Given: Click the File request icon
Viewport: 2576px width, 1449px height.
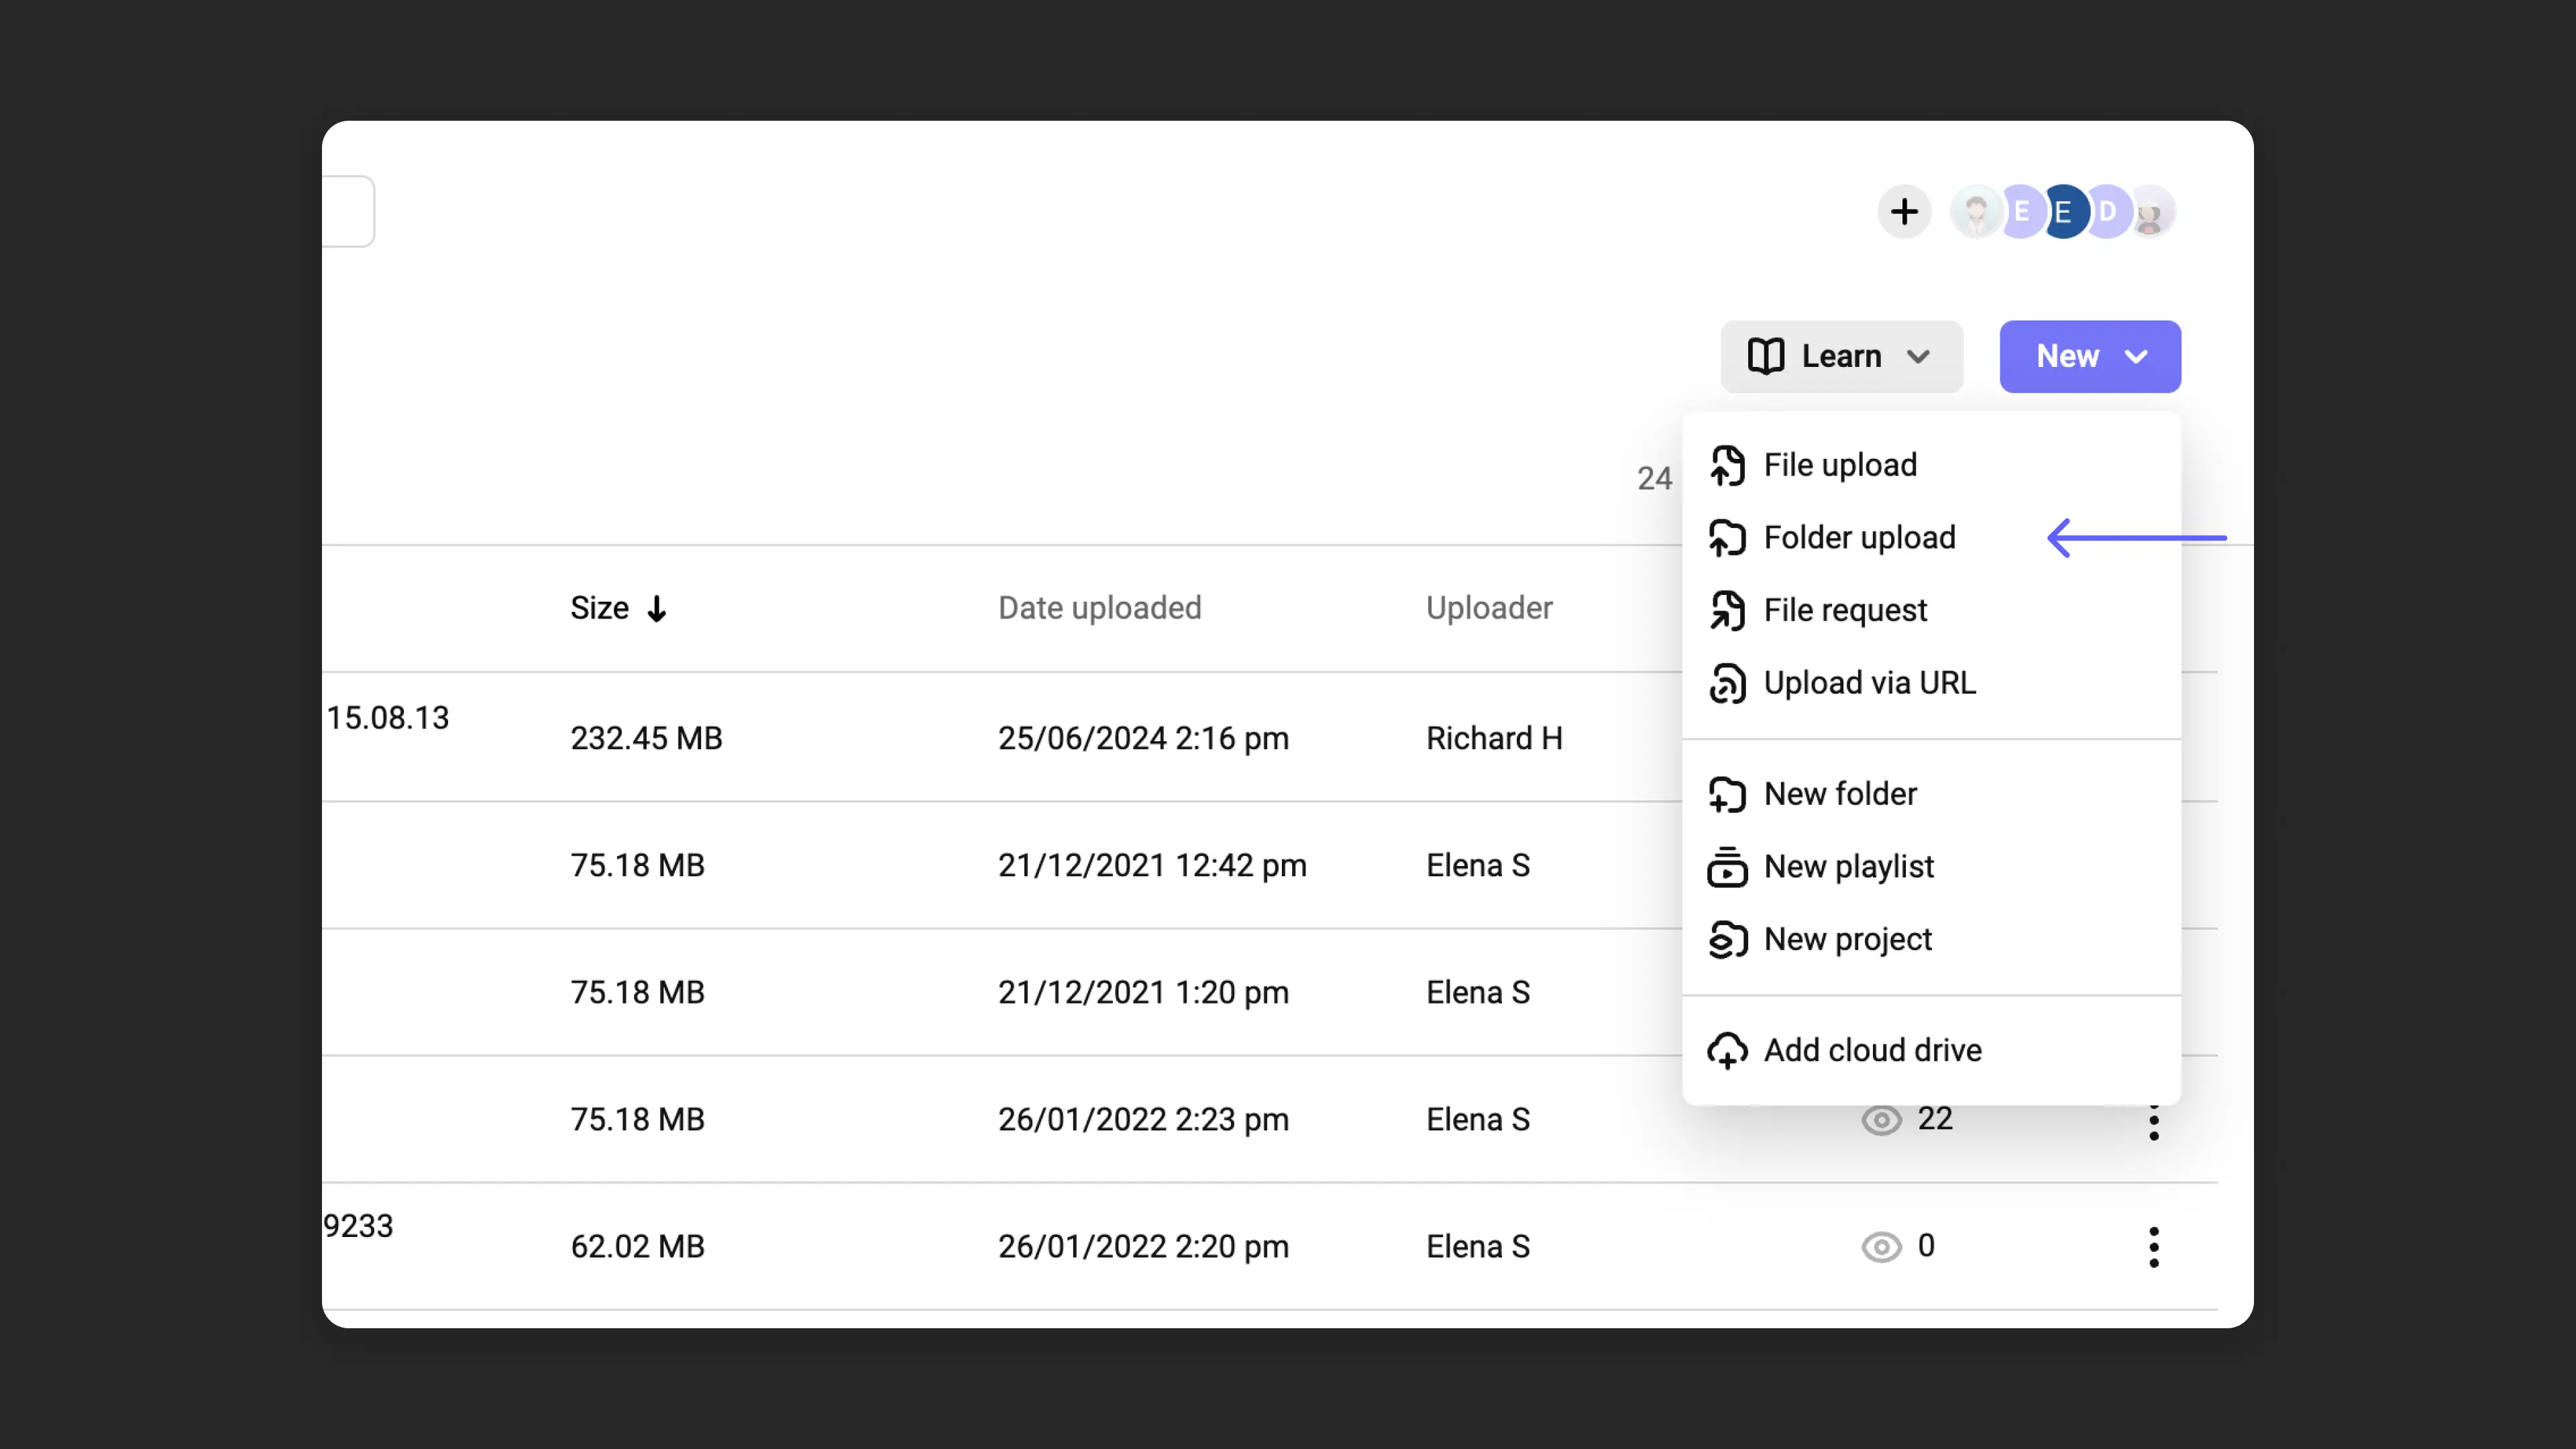Looking at the screenshot, I should 1727,611.
